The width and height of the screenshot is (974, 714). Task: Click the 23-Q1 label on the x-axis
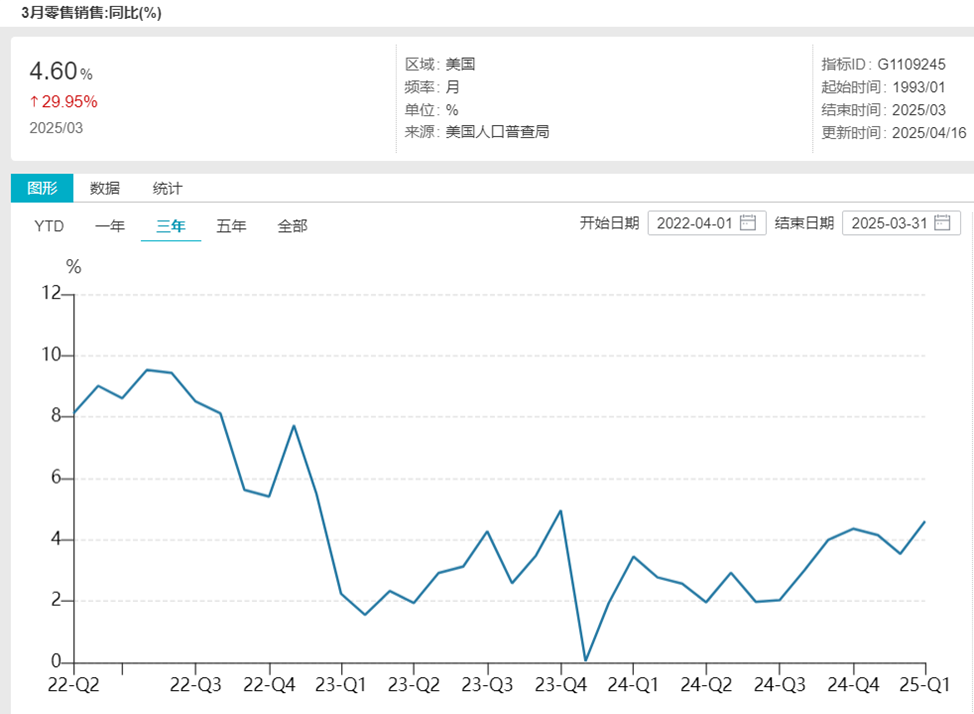coord(342,685)
